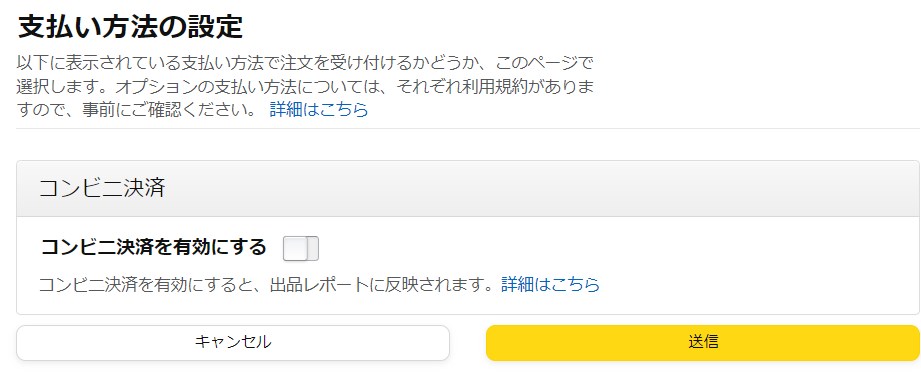This screenshot has height=388, width=921.
Task: Turn on convenience store payment switch
Action: pos(301,248)
